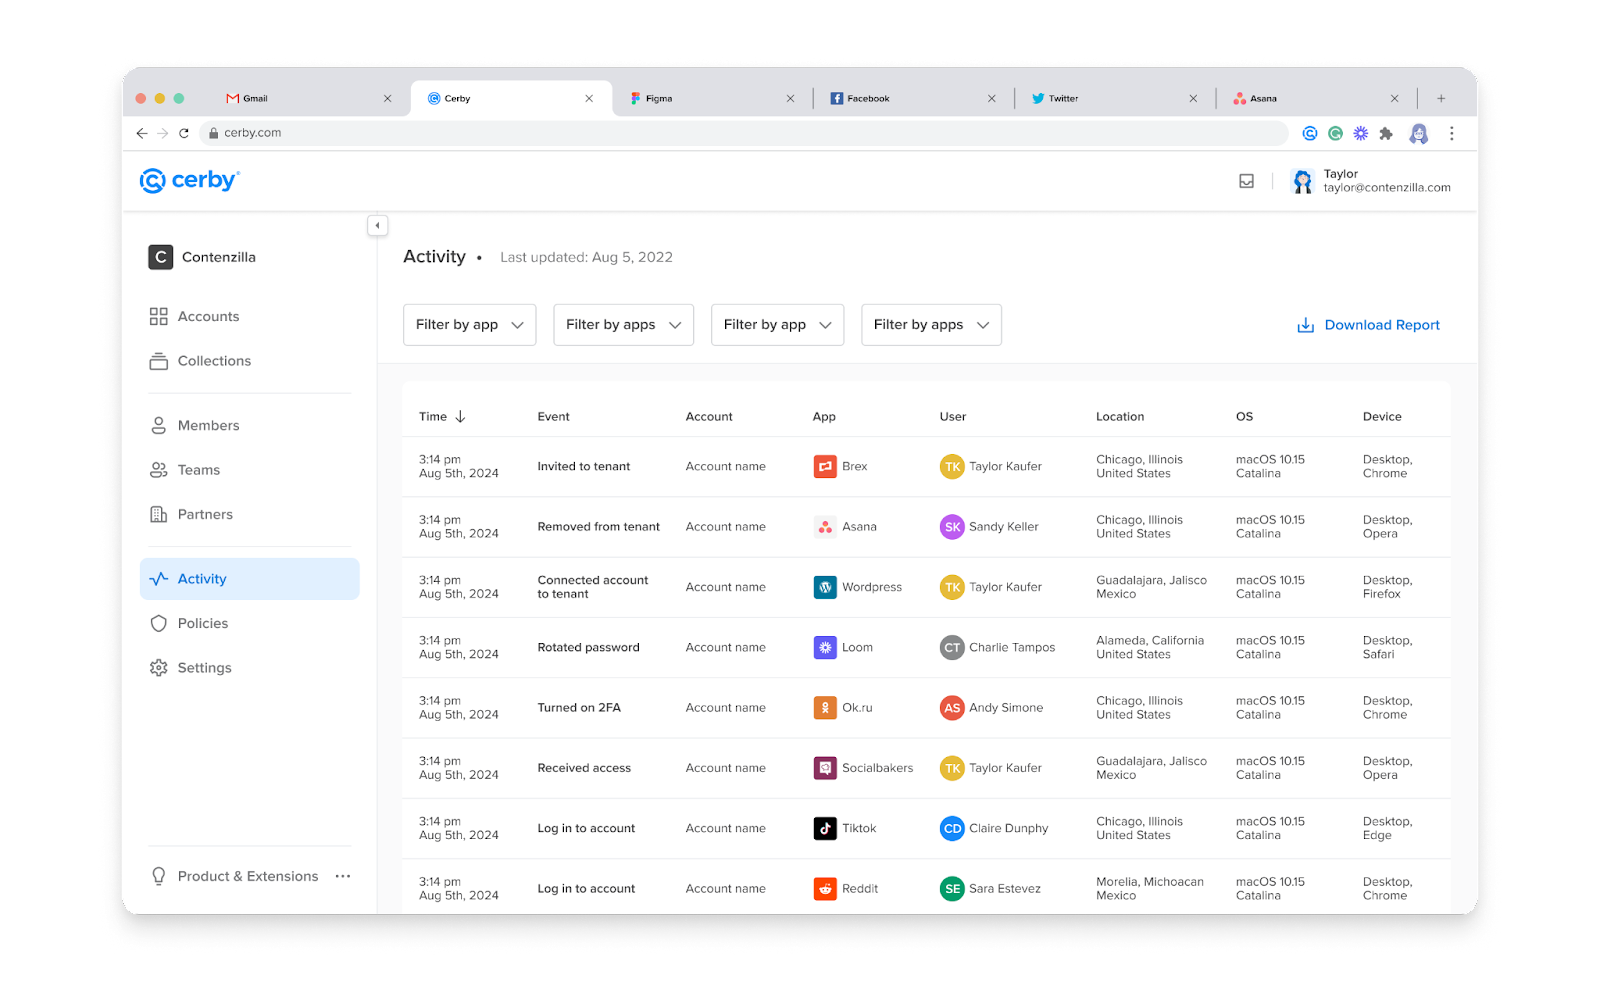Image resolution: width=1600 pixels, height=982 pixels.
Task: Click Charlie Tampos' CT avatar
Action: (x=952, y=647)
